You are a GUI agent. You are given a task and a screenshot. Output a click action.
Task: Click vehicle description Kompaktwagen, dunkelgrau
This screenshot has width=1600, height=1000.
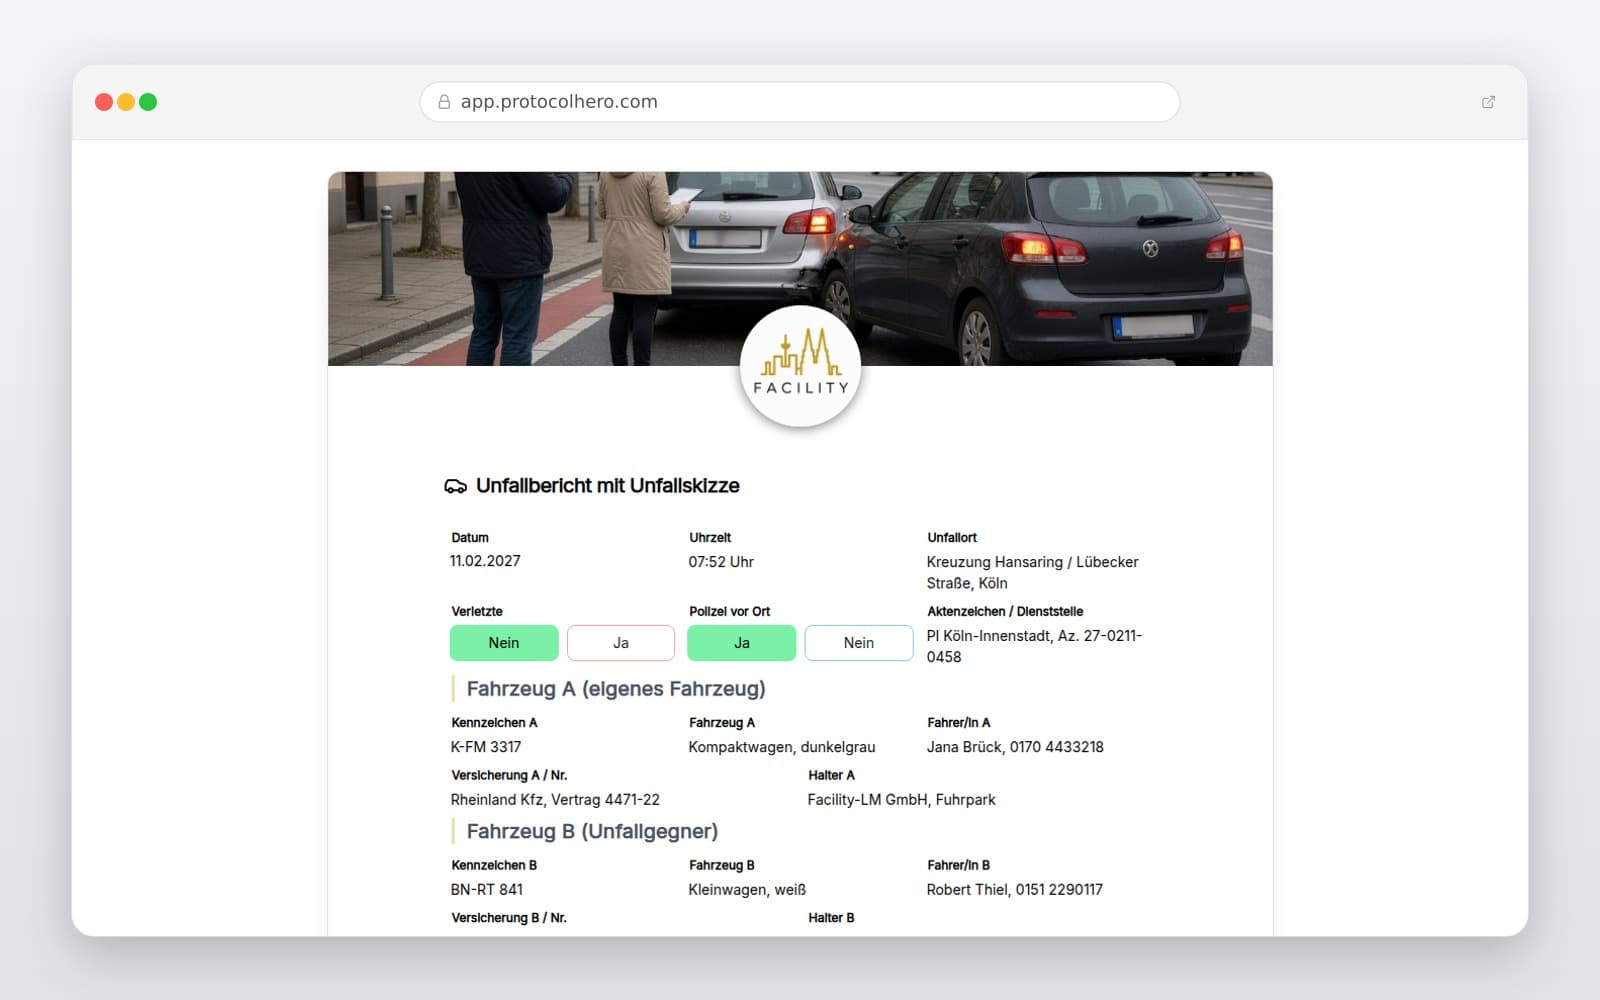pos(782,747)
